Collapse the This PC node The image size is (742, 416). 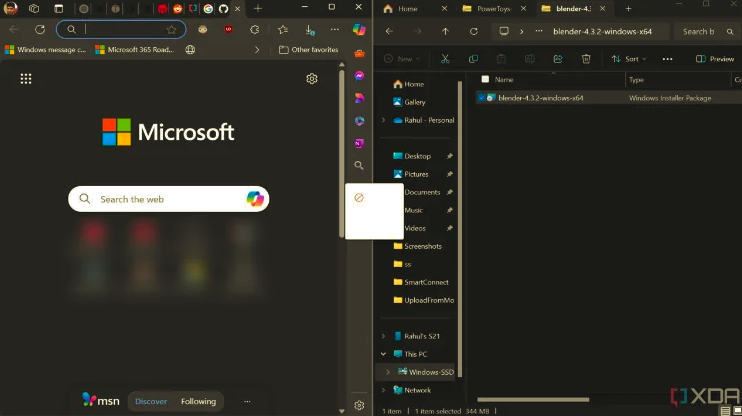click(x=384, y=354)
